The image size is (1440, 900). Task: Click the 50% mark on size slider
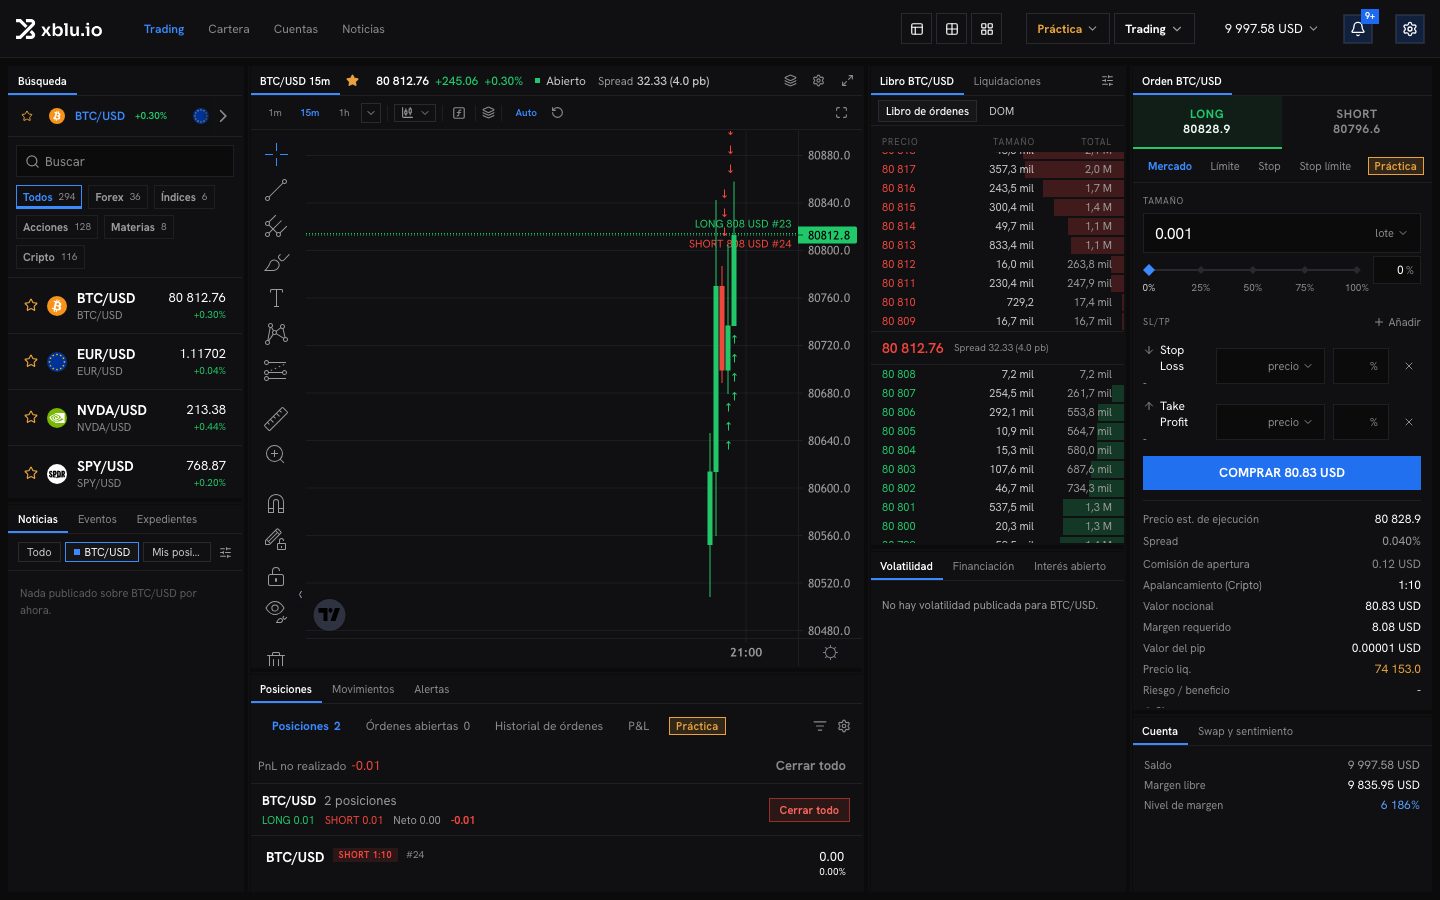click(1253, 270)
